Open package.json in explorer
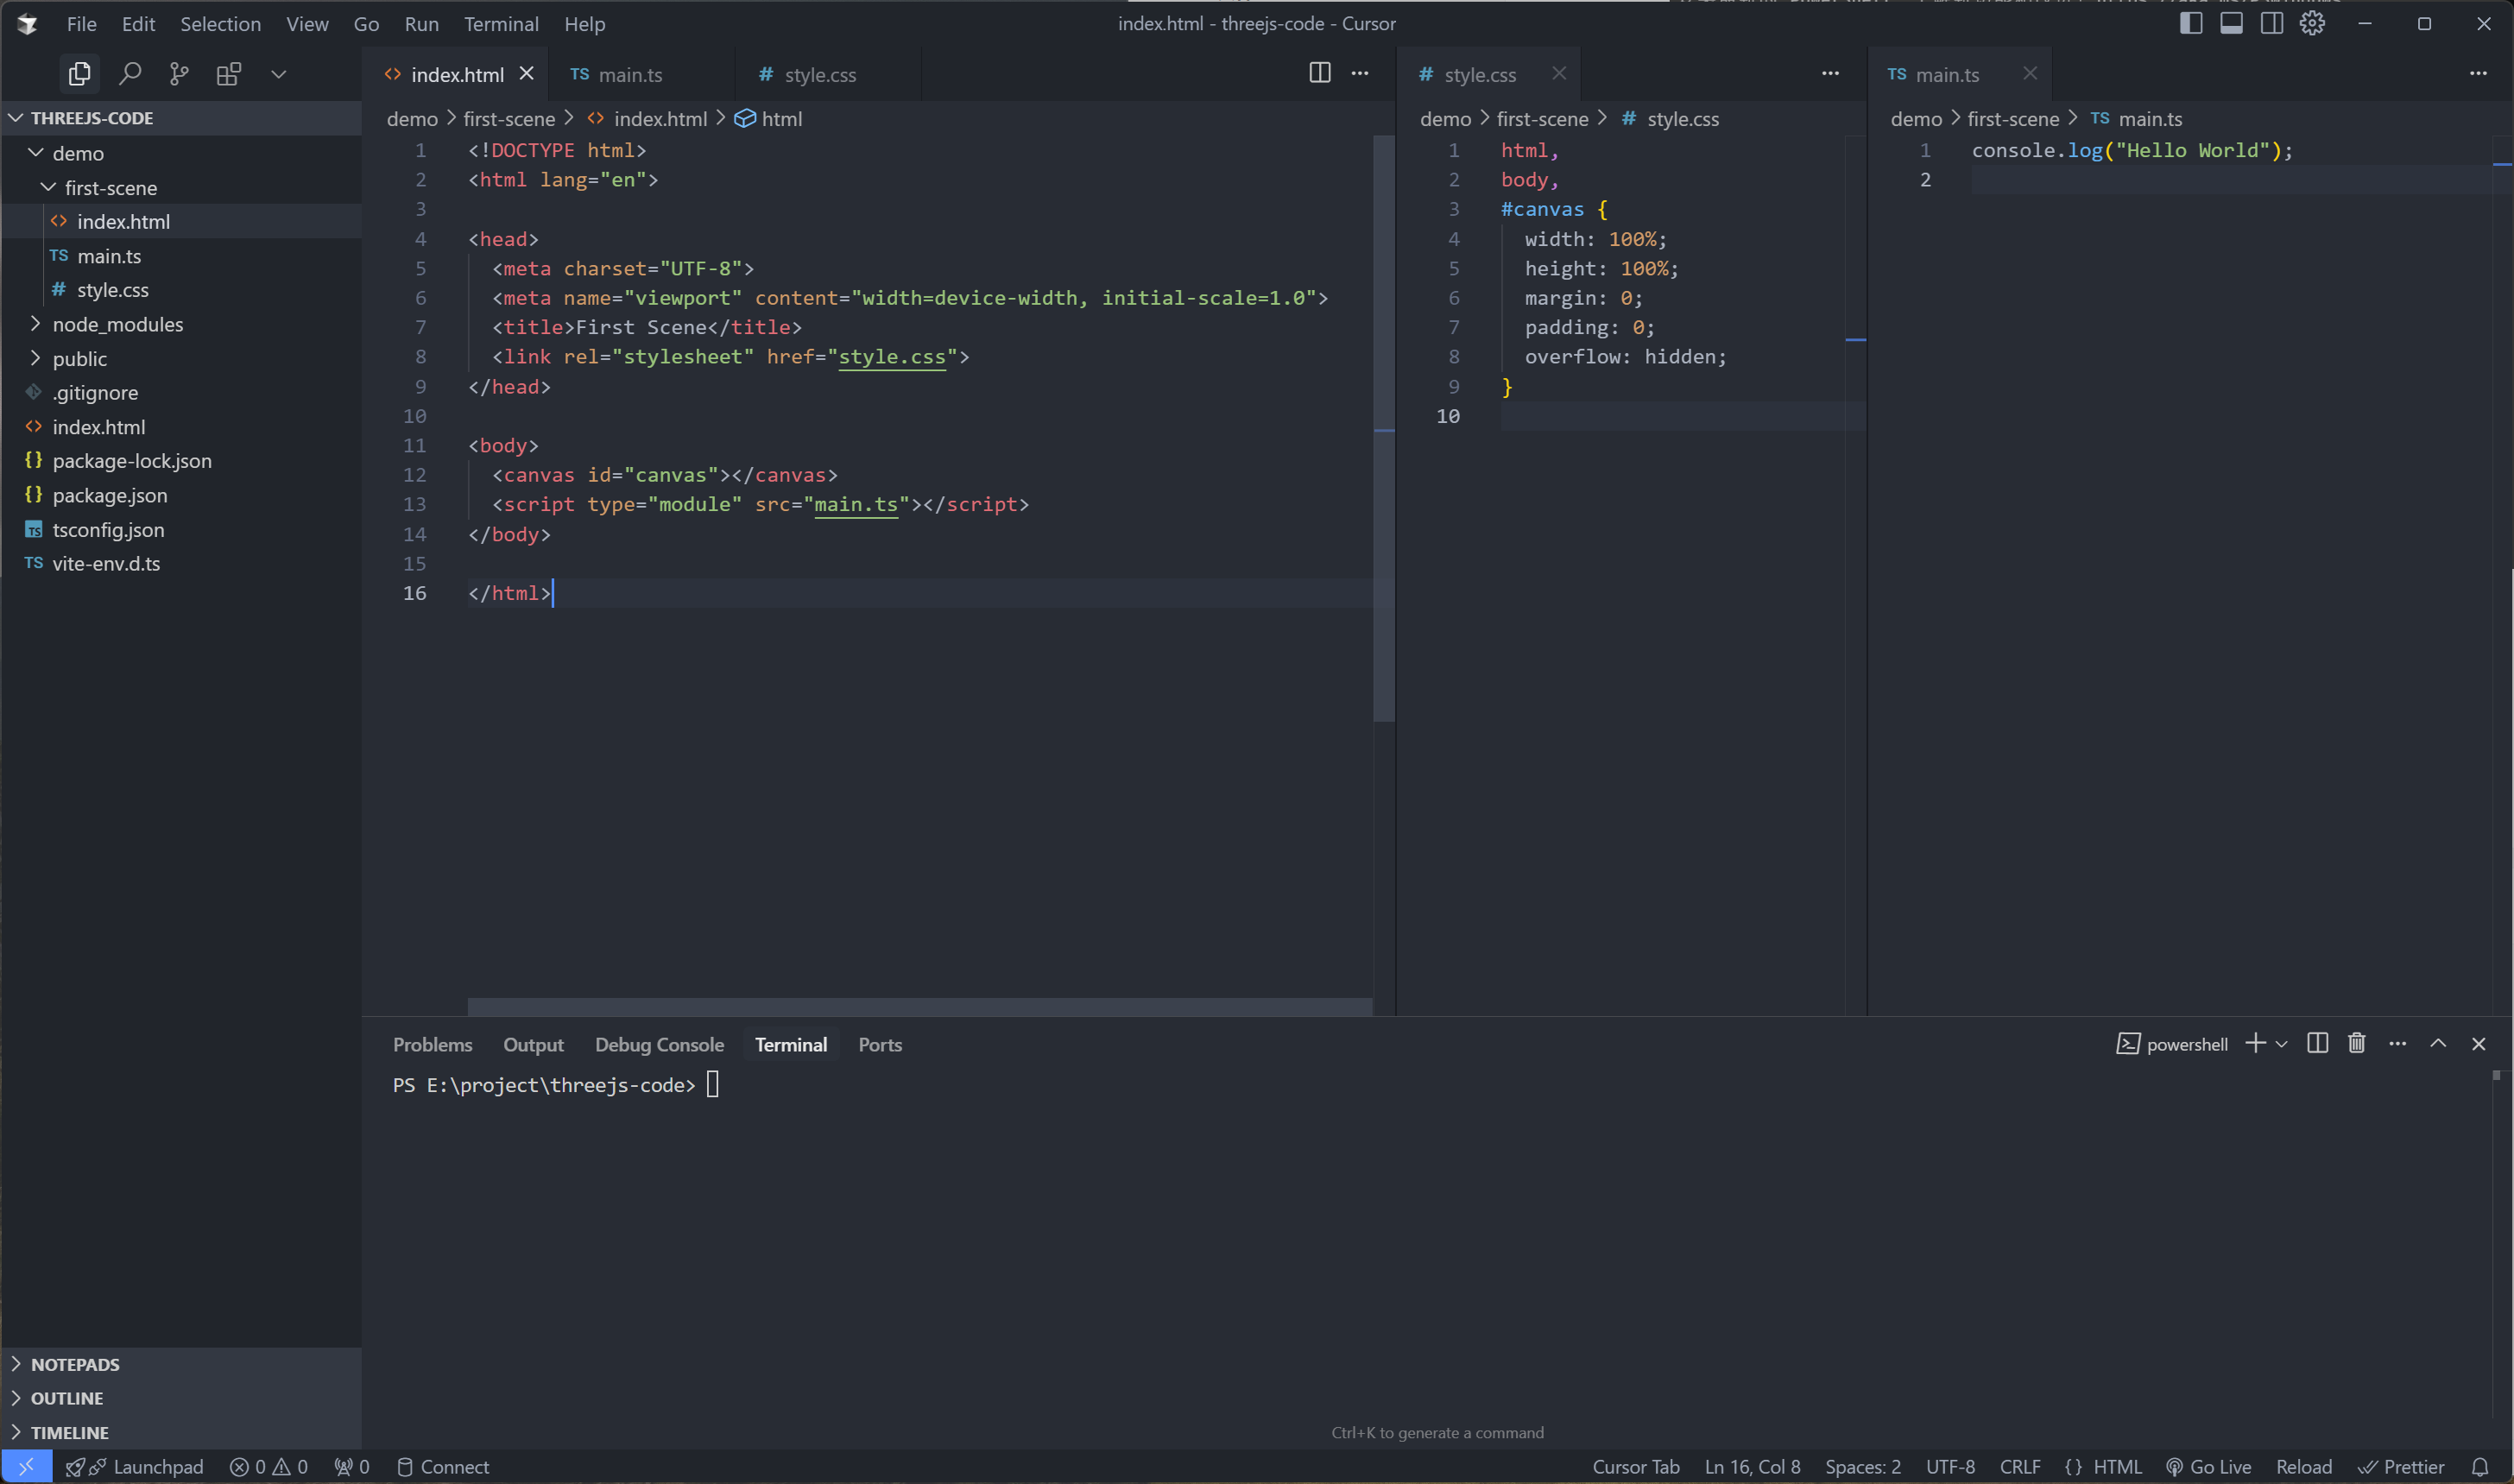 point(181,495)
